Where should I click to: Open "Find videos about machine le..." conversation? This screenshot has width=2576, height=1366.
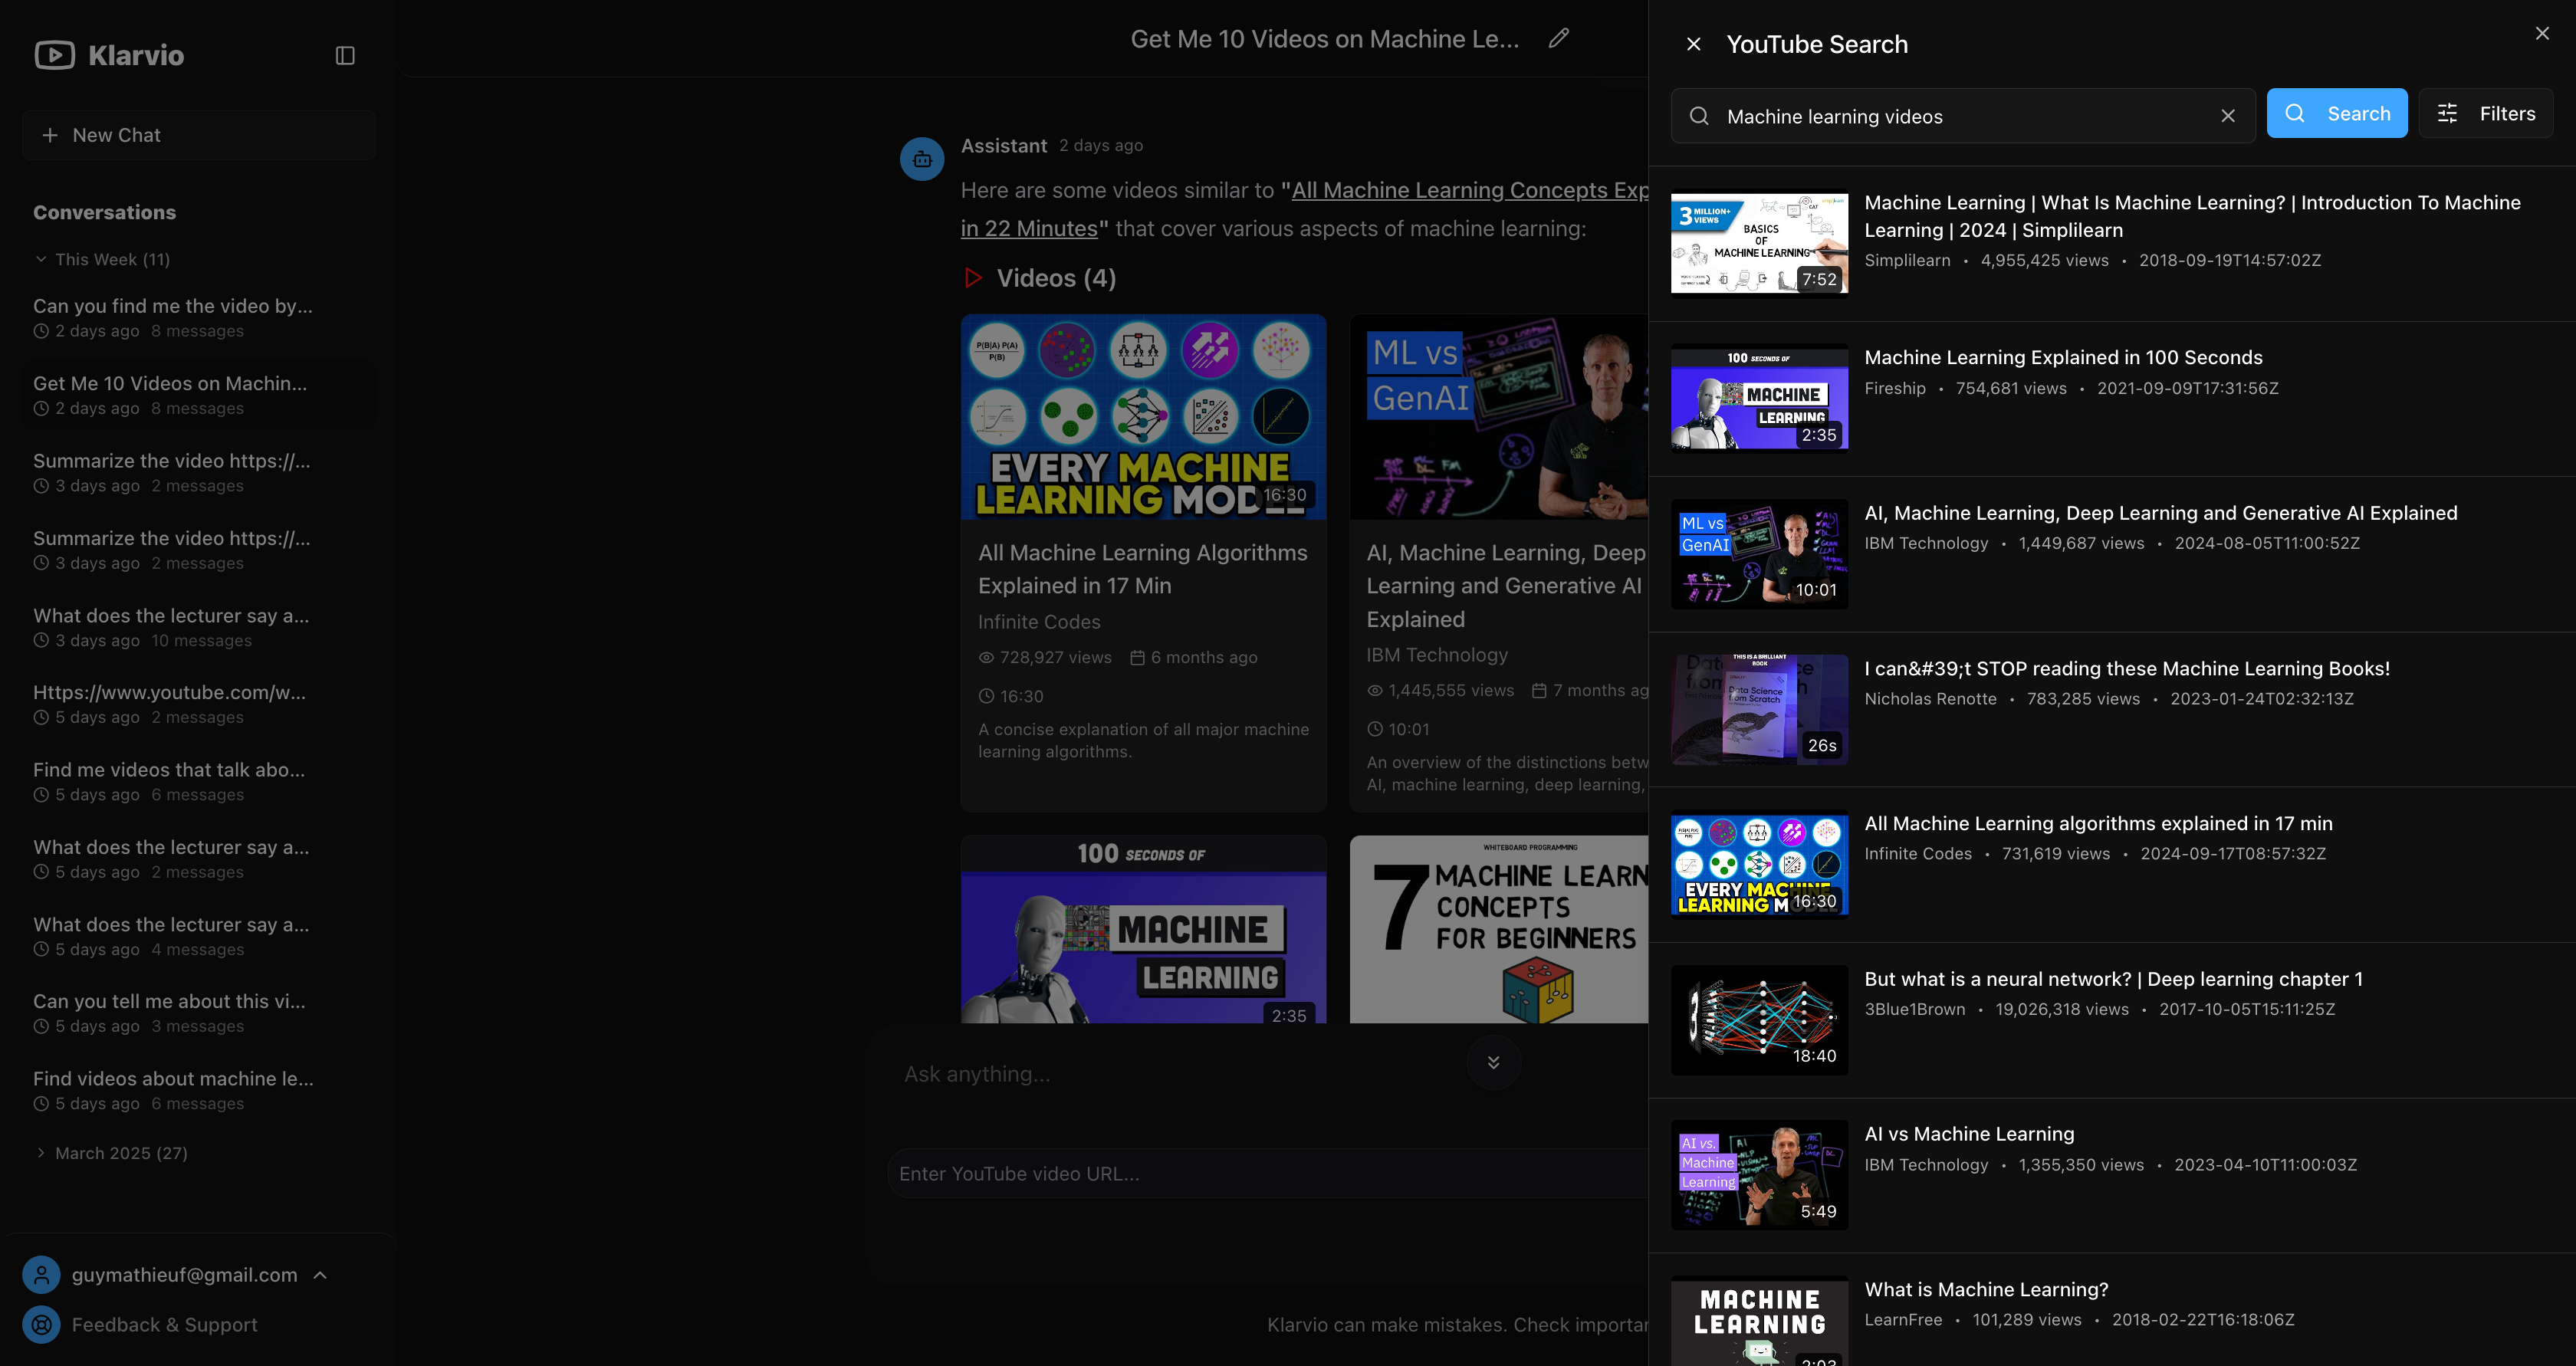click(x=173, y=1079)
